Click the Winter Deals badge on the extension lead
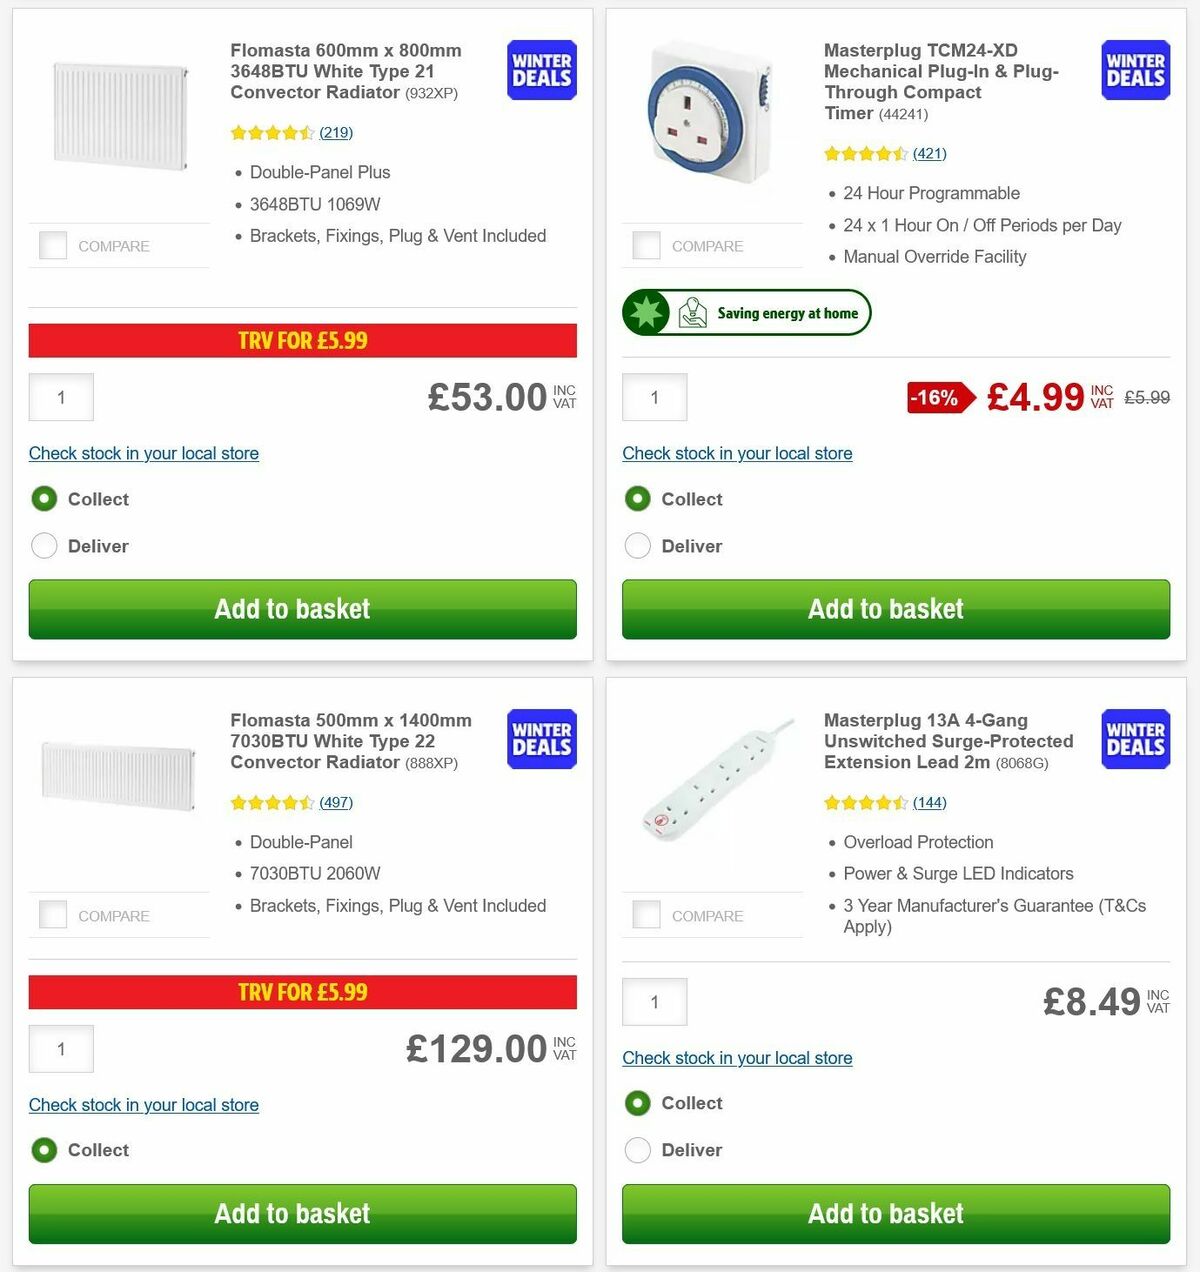Screen dimensions: 1200x1272 [1134, 739]
